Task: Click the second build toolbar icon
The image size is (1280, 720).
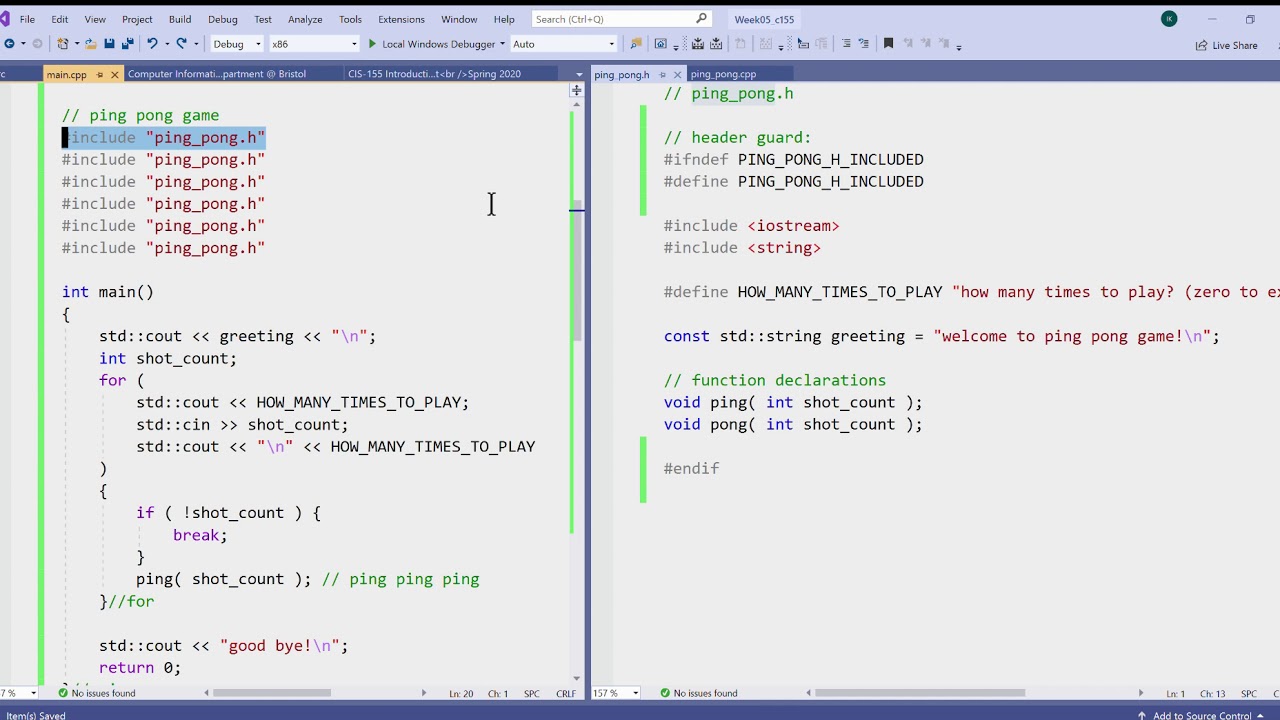Action: click(x=716, y=44)
